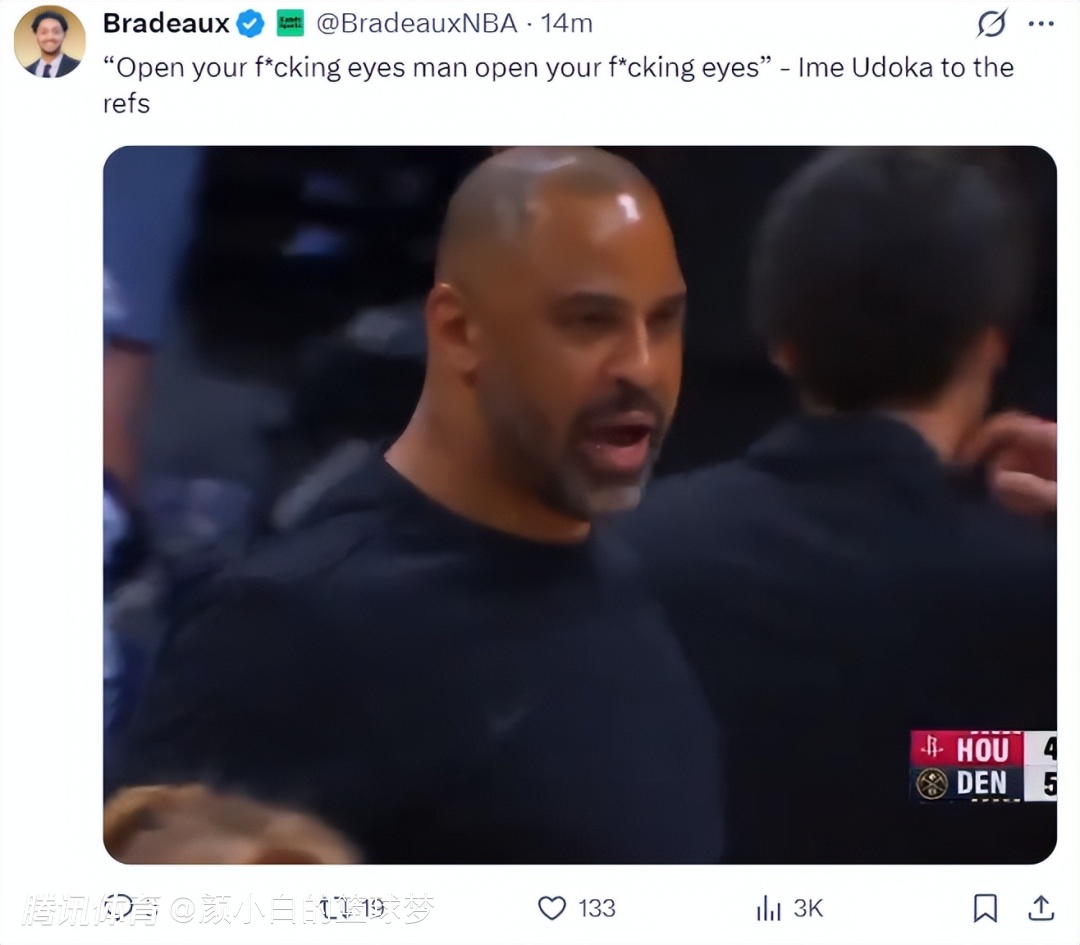The width and height of the screenshot is (1080, 945).
Task: Click the 133 likes count
Action: pos(597,908)
